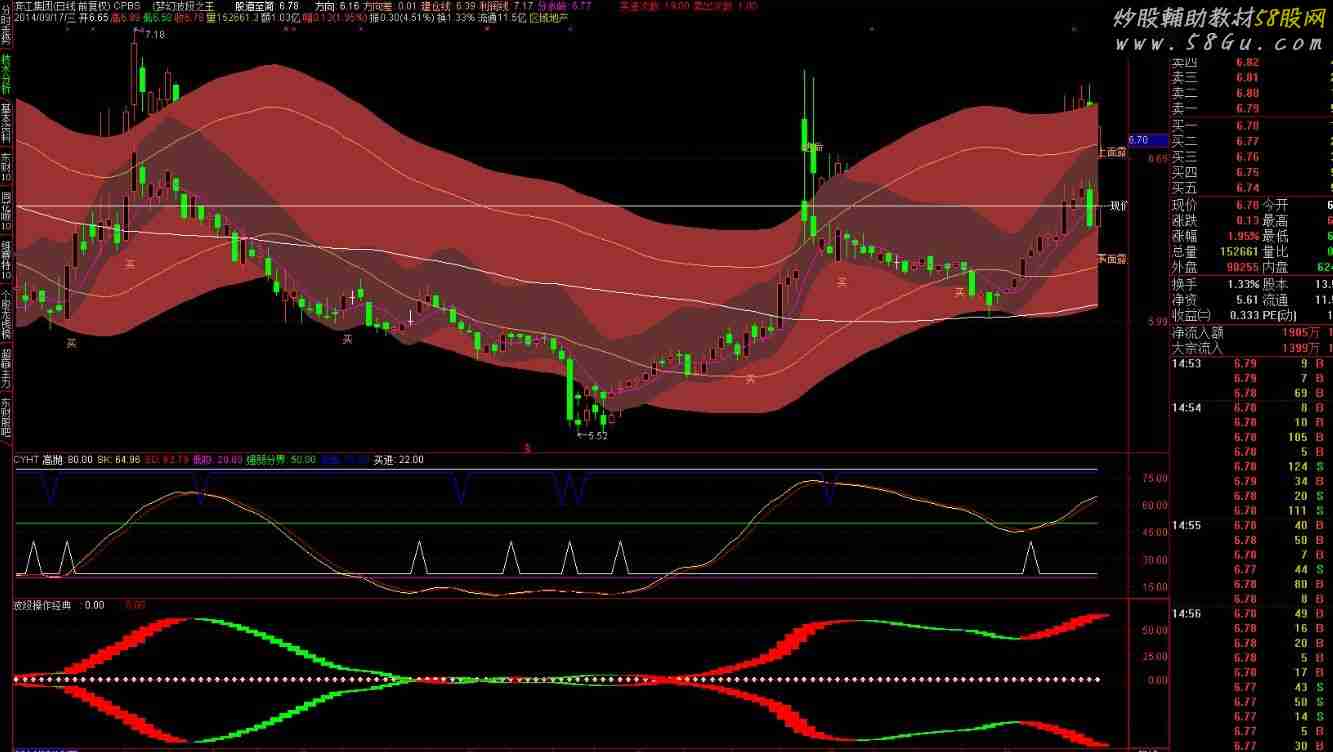Click the 分水岭 6.77 readout

[x=563, y=5]
